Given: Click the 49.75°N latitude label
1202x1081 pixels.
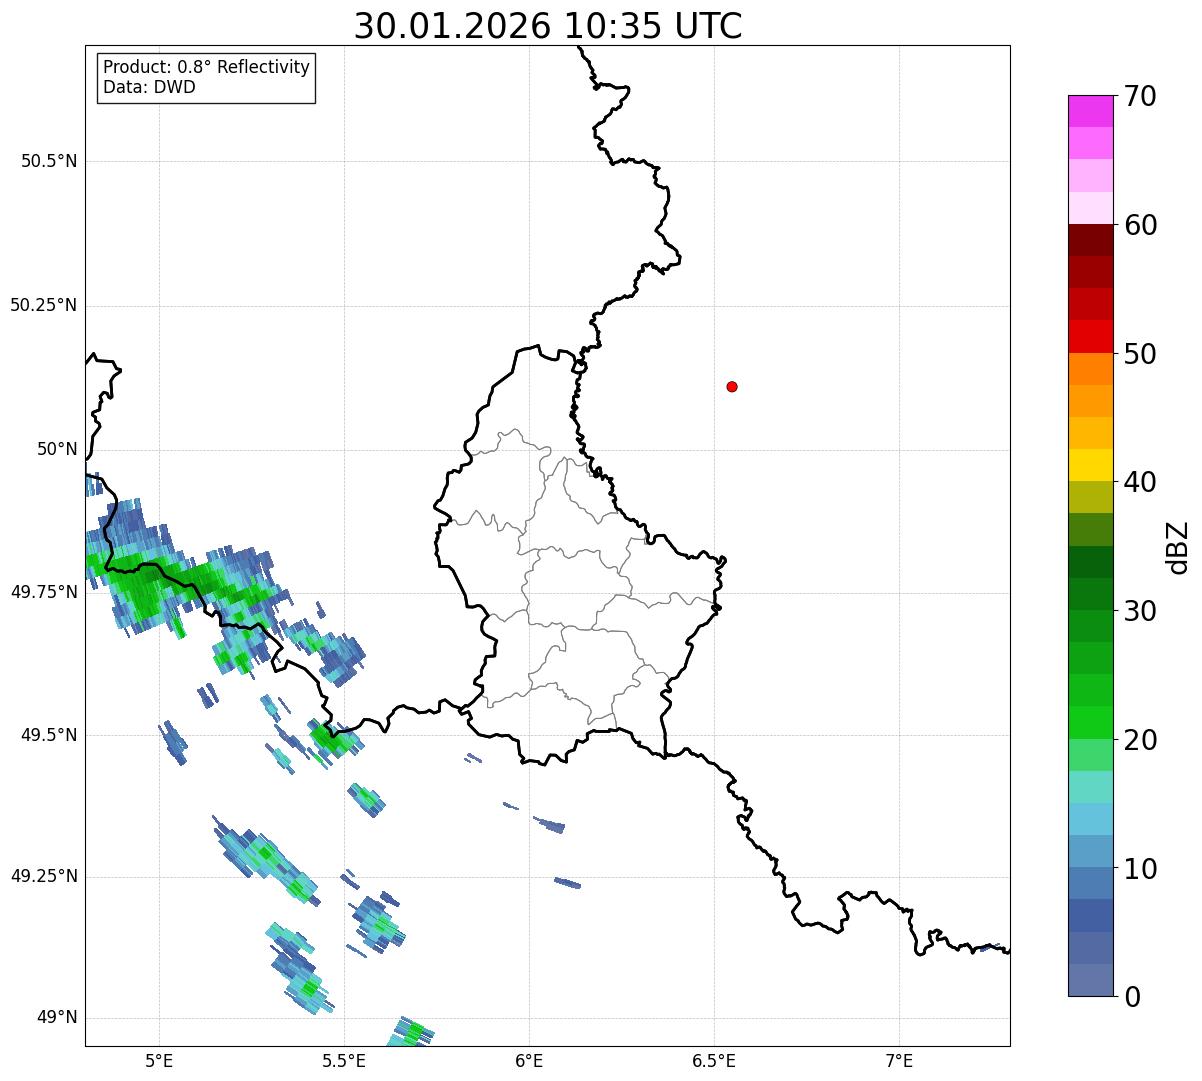Looking at the screenshot, I should click(x=44, y=592).
